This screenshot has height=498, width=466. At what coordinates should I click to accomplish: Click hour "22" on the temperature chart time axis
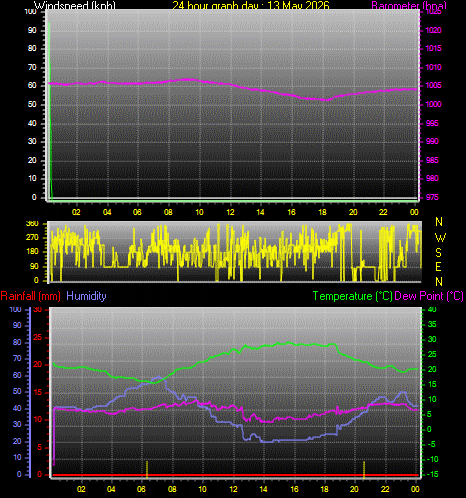[385, 489]
